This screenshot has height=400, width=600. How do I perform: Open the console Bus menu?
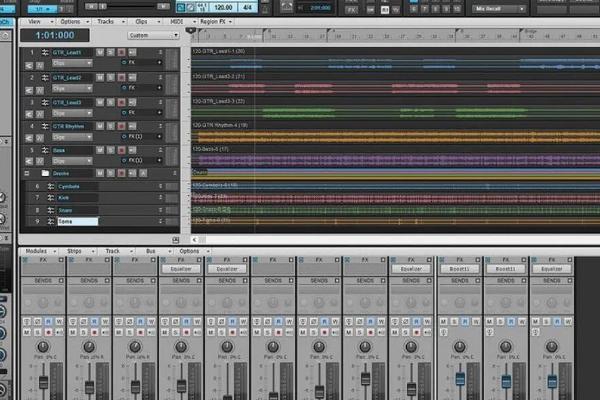(x=154, y=251)
